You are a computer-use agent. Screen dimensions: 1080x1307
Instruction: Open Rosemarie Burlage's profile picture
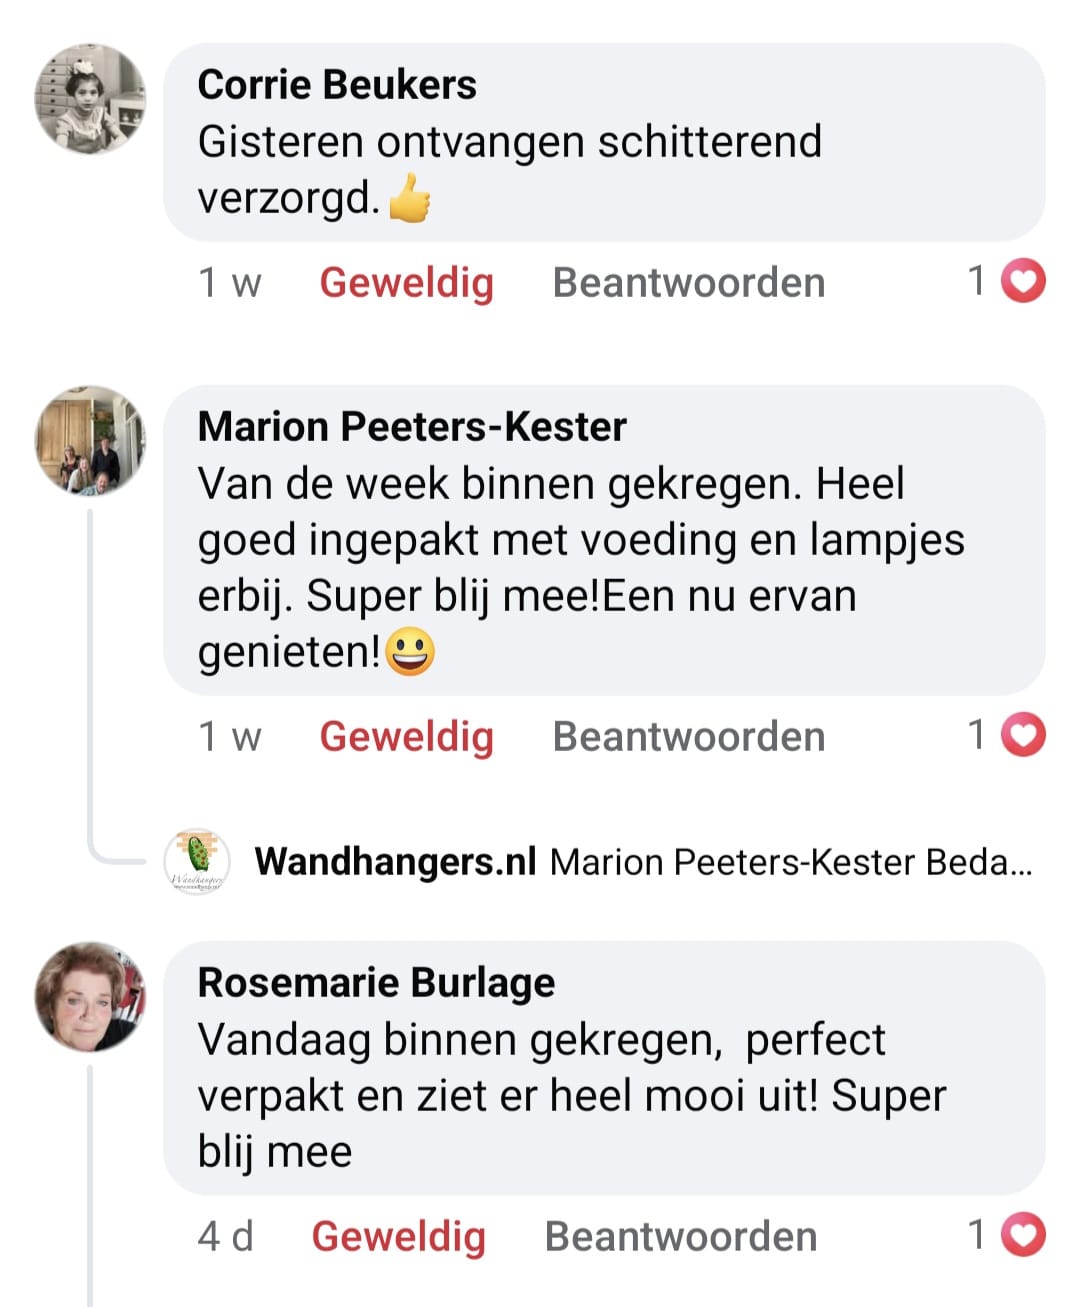90,997
